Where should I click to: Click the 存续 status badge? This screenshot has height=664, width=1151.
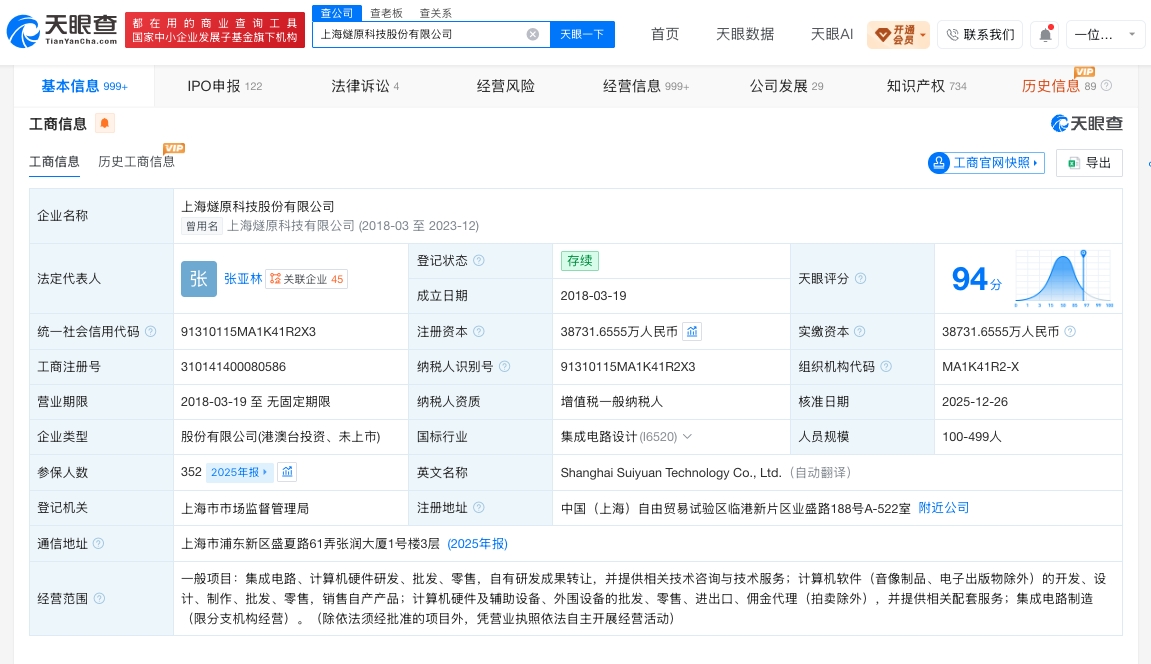pyautogui.click(x=580, y=260)
